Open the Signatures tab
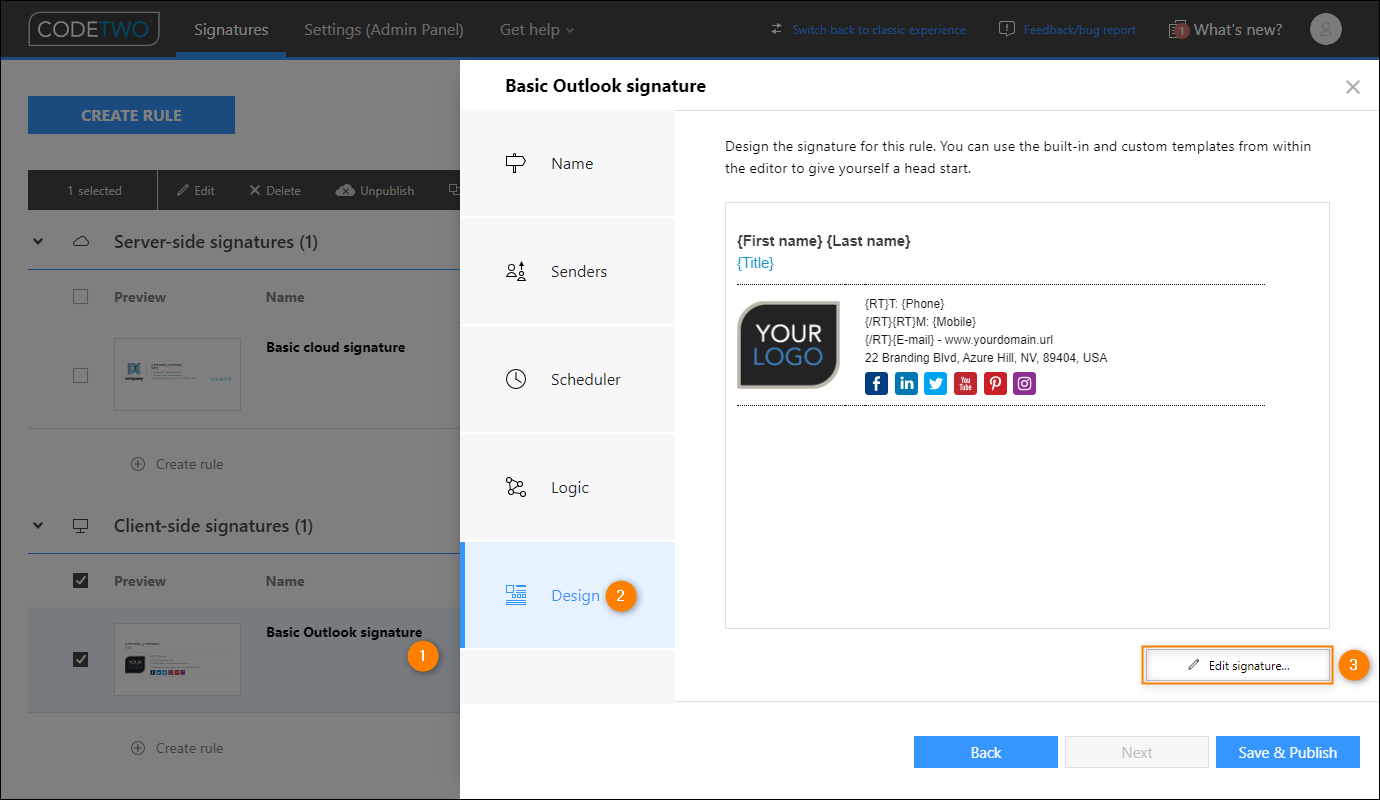 [x=231, y=30]
